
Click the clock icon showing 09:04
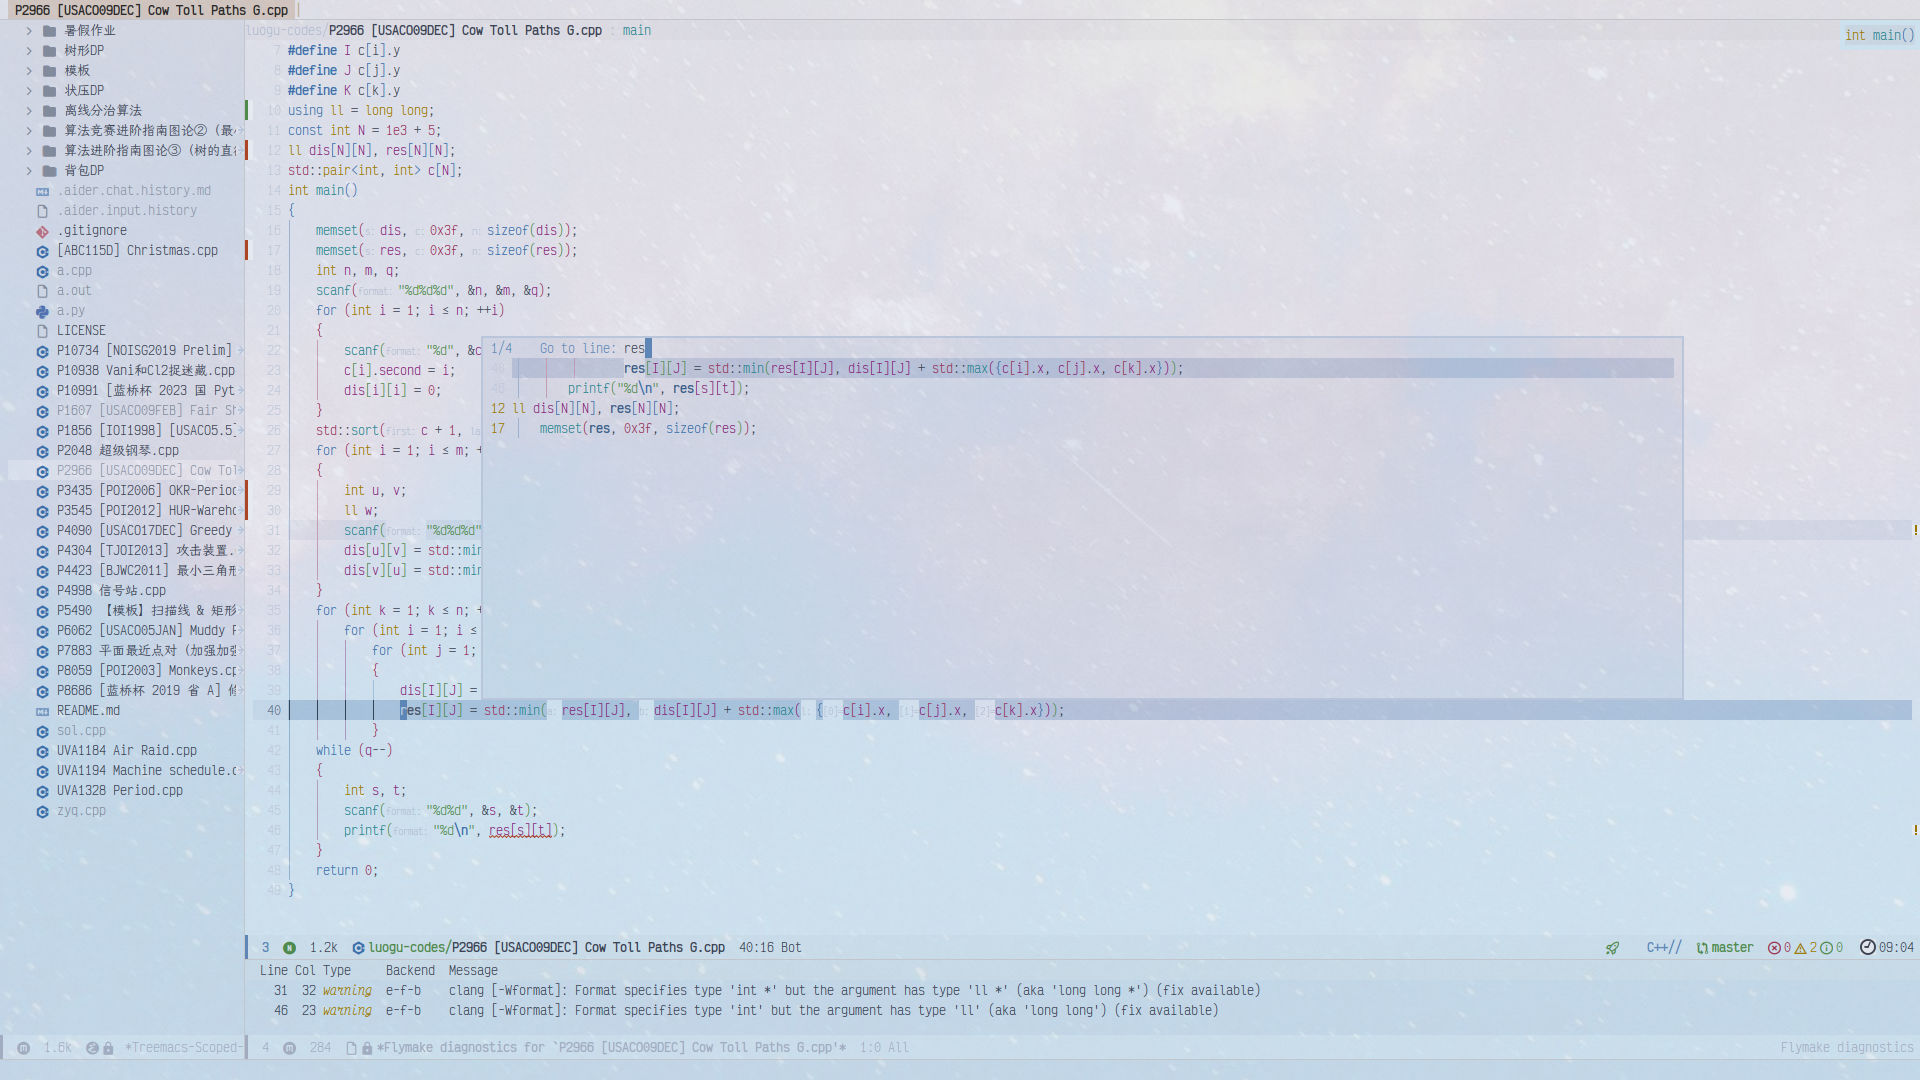pos(1867,947)
